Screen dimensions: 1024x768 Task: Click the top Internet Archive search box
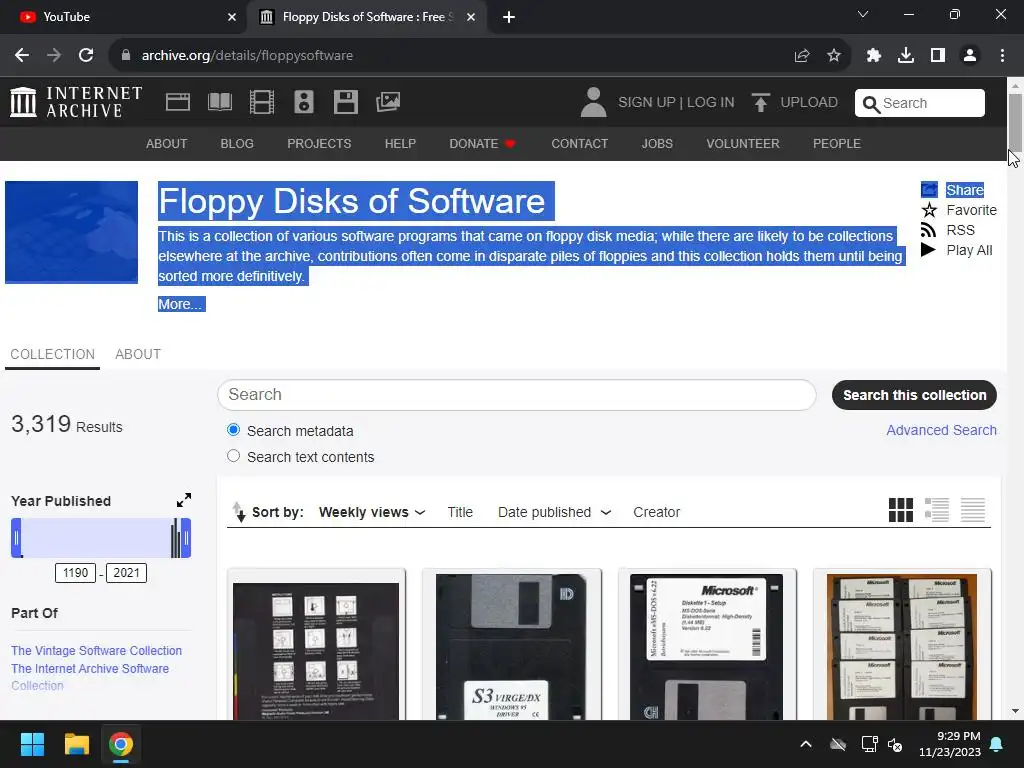[920, 103]
